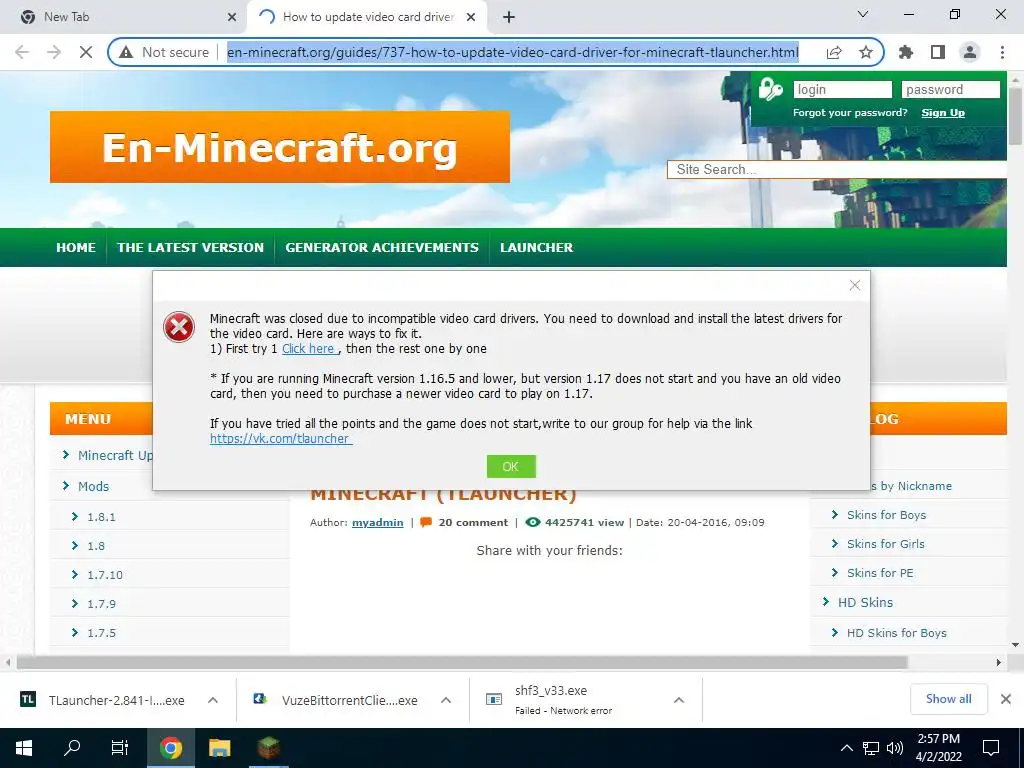Open HD Skins for Boys link
Viewport: 1024px width, 768px height.
tap(897, 633)
